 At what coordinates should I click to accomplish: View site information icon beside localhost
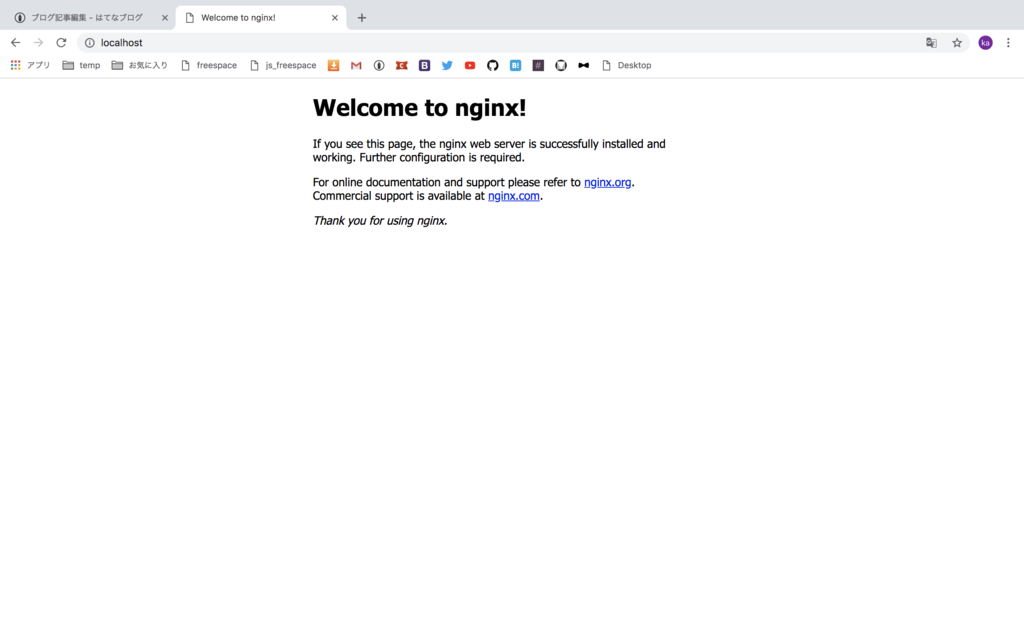pos(89,42)
